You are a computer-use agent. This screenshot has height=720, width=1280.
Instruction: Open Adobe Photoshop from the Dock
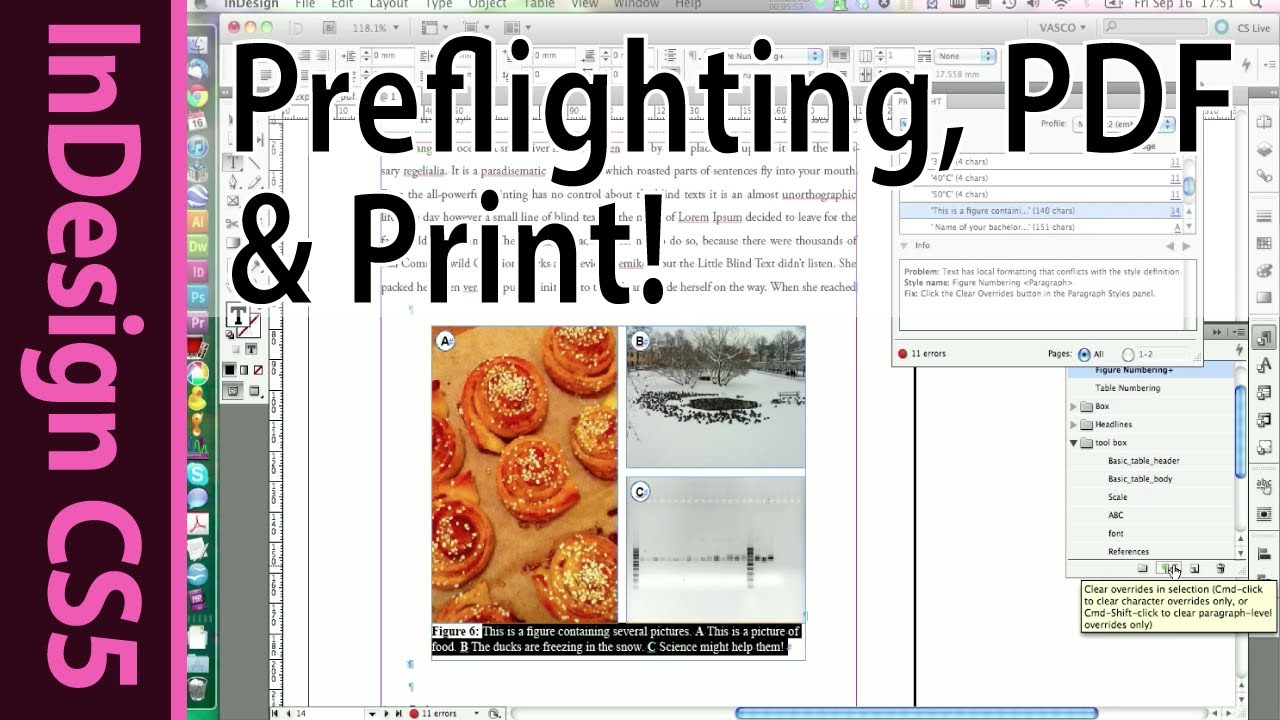tap(198, 297)
